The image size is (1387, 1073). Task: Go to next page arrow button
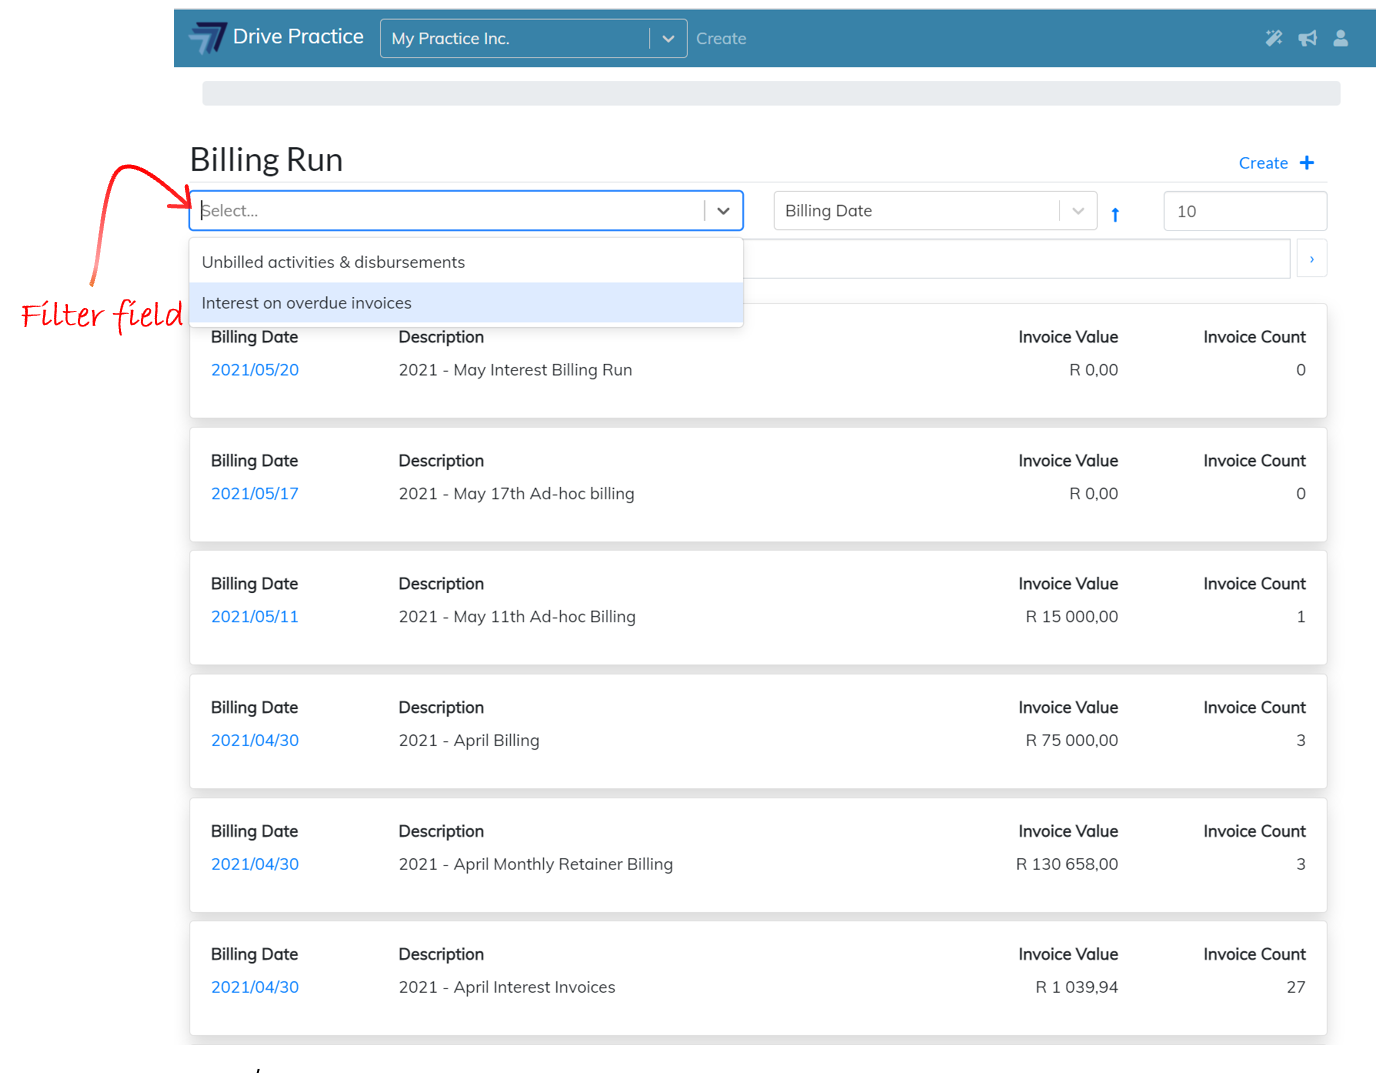pyautogui.click(x=1312, y=259)
